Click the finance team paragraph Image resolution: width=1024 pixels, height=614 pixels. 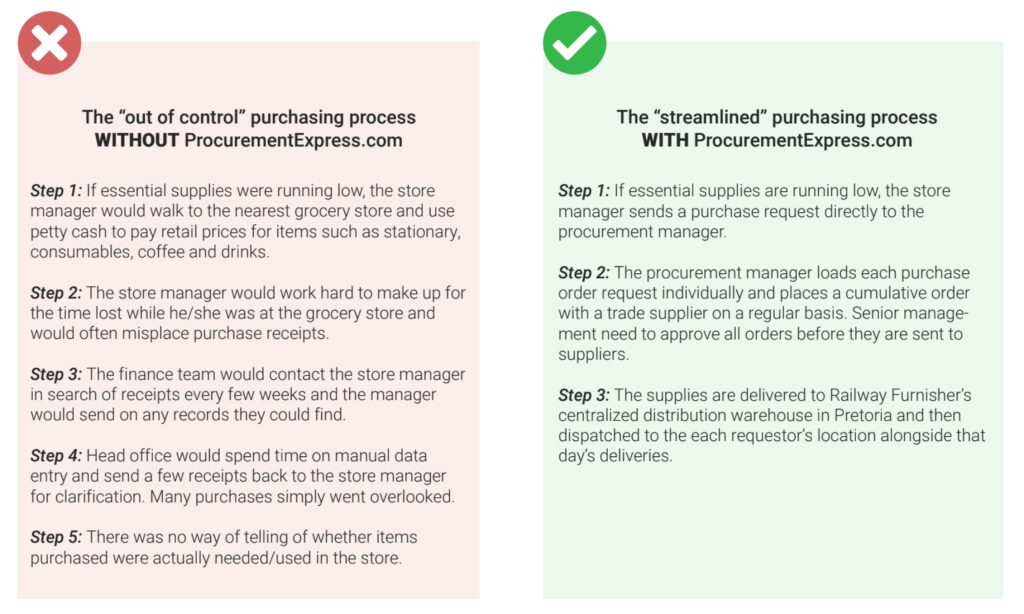[248, 395]
